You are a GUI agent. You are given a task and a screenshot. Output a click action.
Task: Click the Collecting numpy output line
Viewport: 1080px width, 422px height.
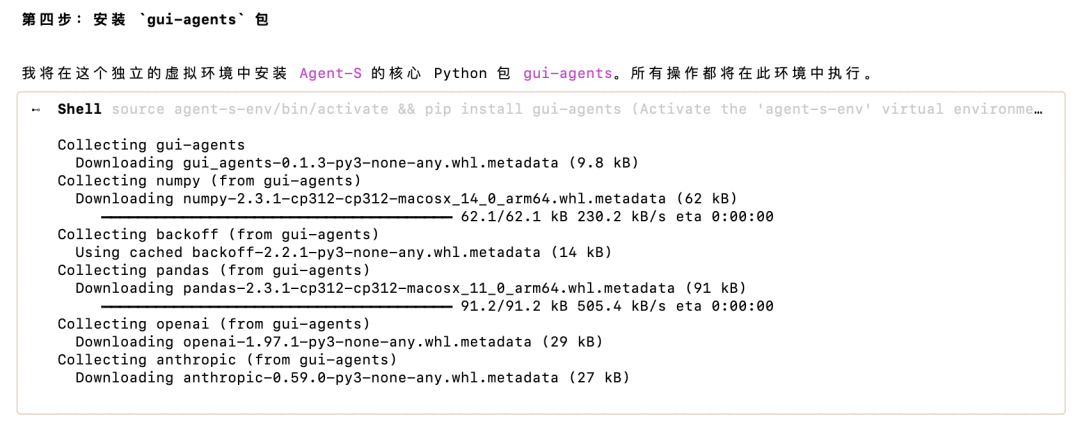pos(209,180)
